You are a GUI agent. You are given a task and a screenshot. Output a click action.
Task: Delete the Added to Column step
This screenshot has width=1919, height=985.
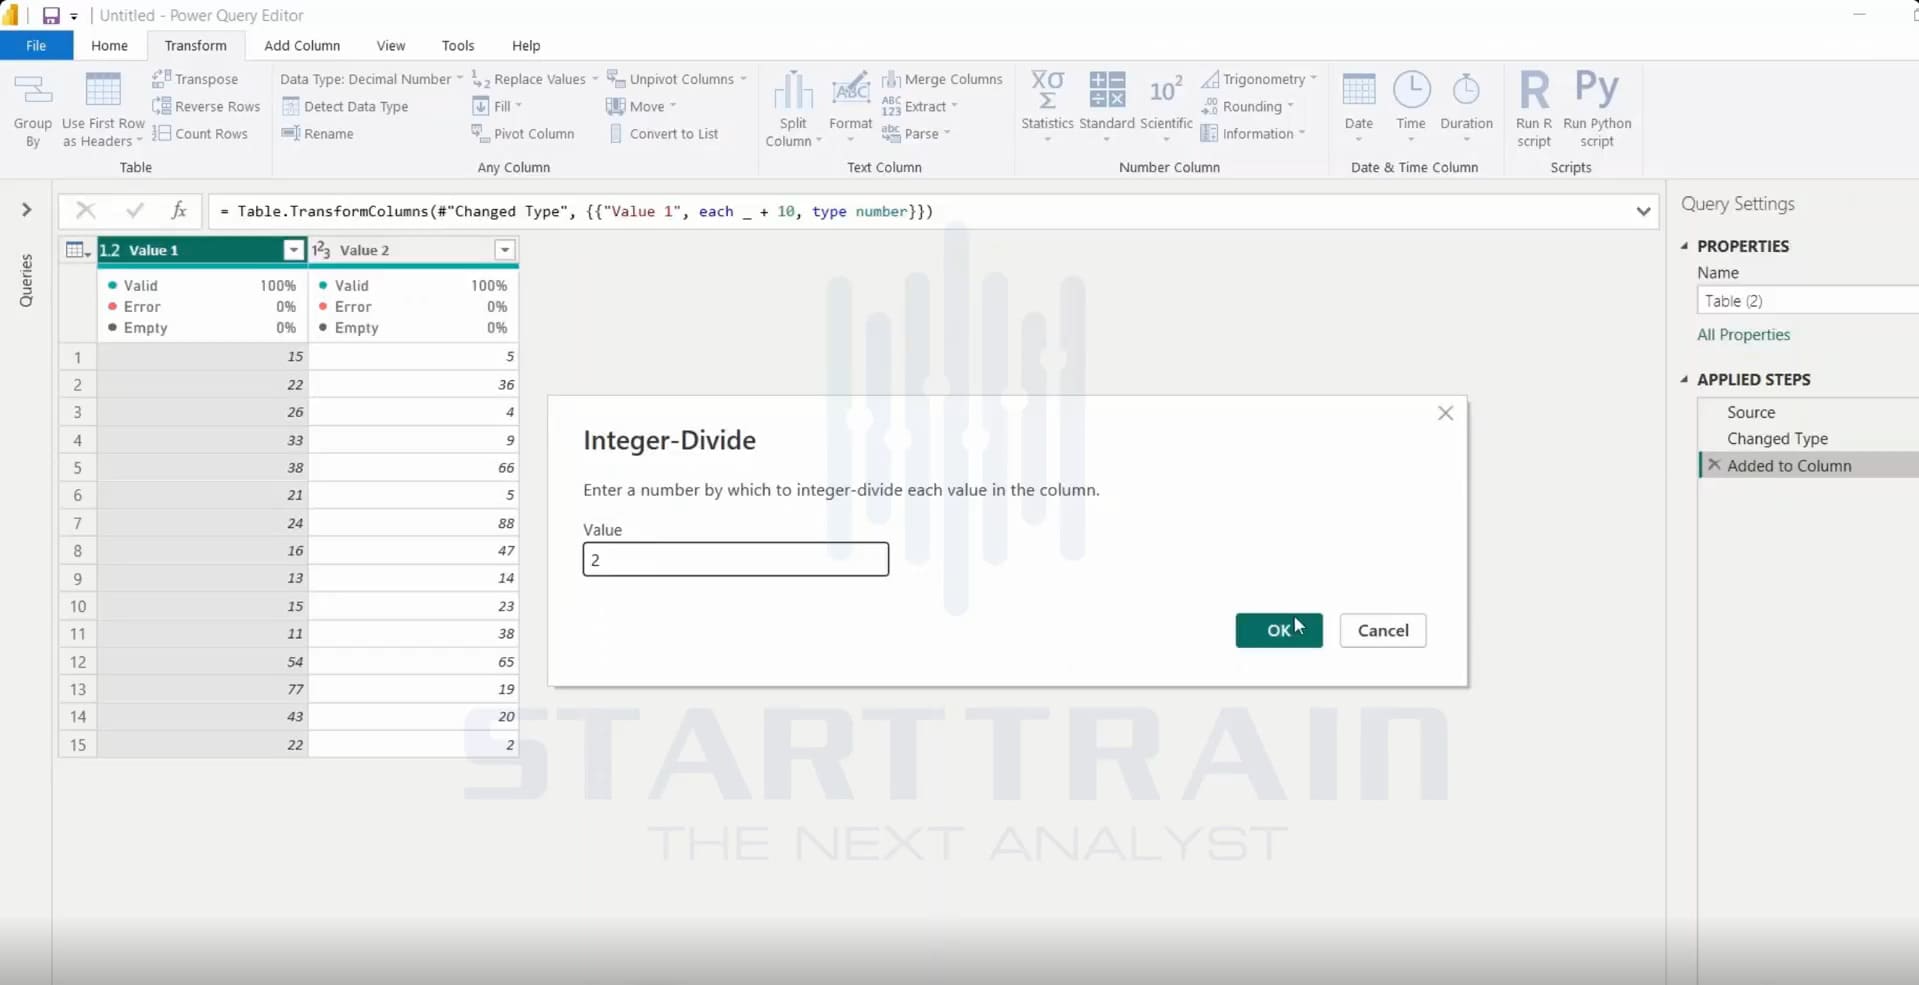1714,465
